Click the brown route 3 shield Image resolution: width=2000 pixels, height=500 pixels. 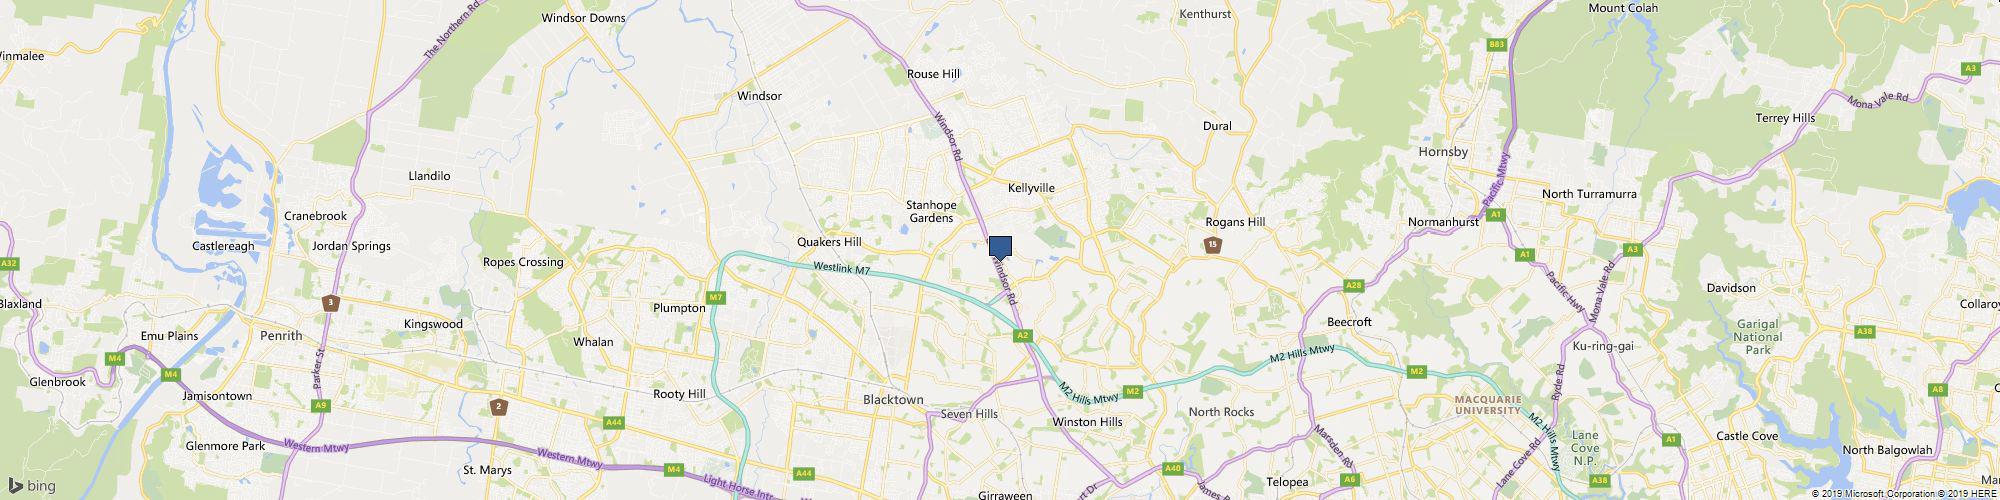point(330,302)
